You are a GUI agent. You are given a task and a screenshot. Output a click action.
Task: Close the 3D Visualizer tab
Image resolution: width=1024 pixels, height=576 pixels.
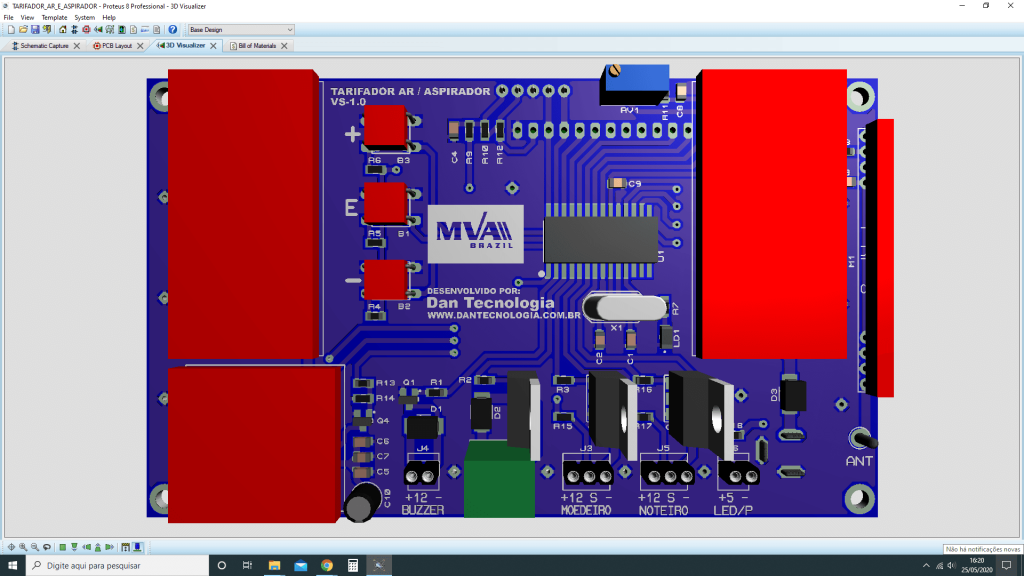click(x=215, y=46)
